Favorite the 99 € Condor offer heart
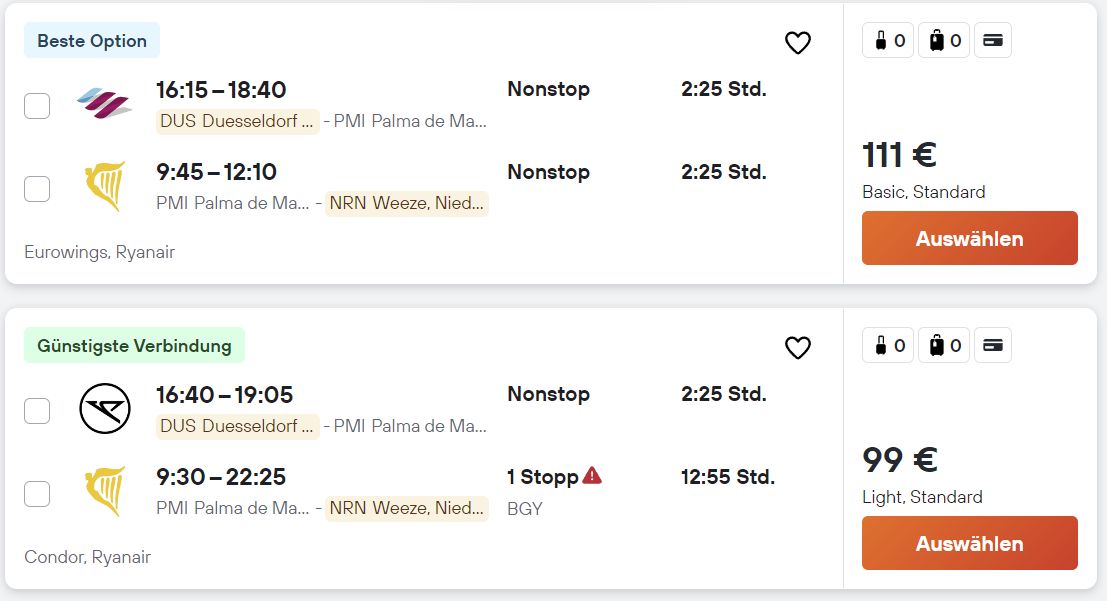The image size is (1107, 601). (x=798, y=347)
